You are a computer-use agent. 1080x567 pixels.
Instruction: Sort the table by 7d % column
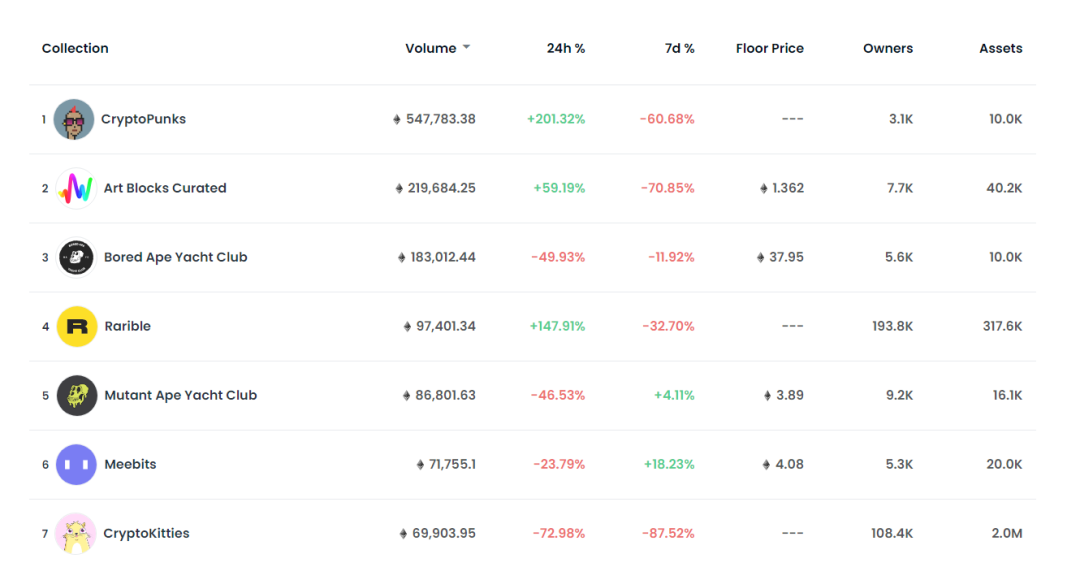679,48
